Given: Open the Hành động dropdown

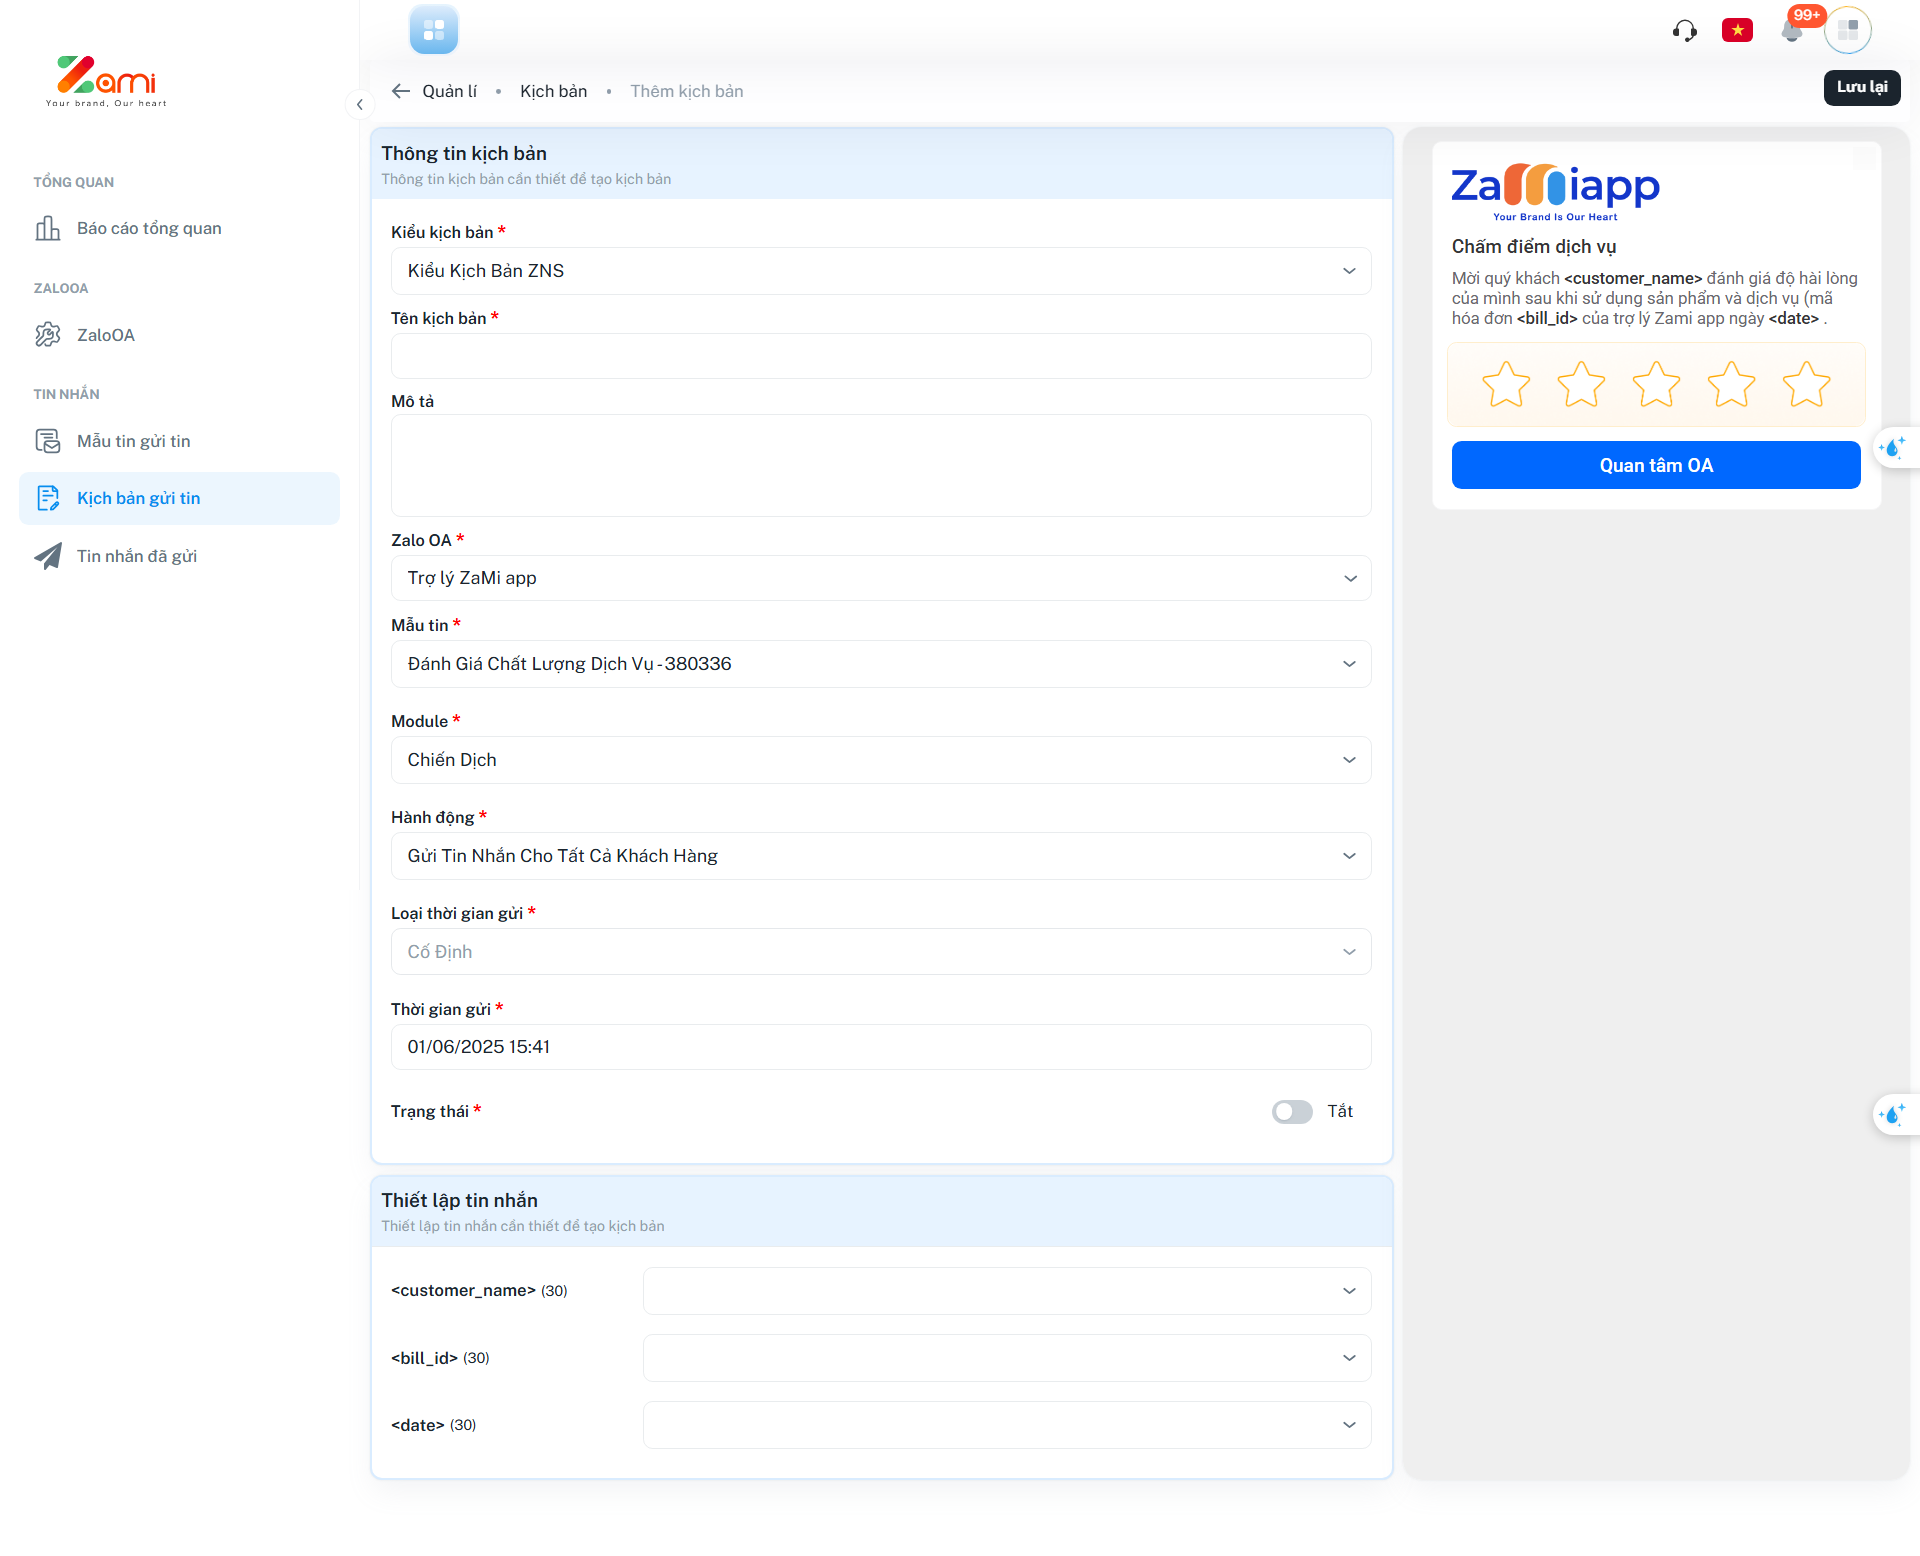Looking at the screenshot, I should [880, 856].
